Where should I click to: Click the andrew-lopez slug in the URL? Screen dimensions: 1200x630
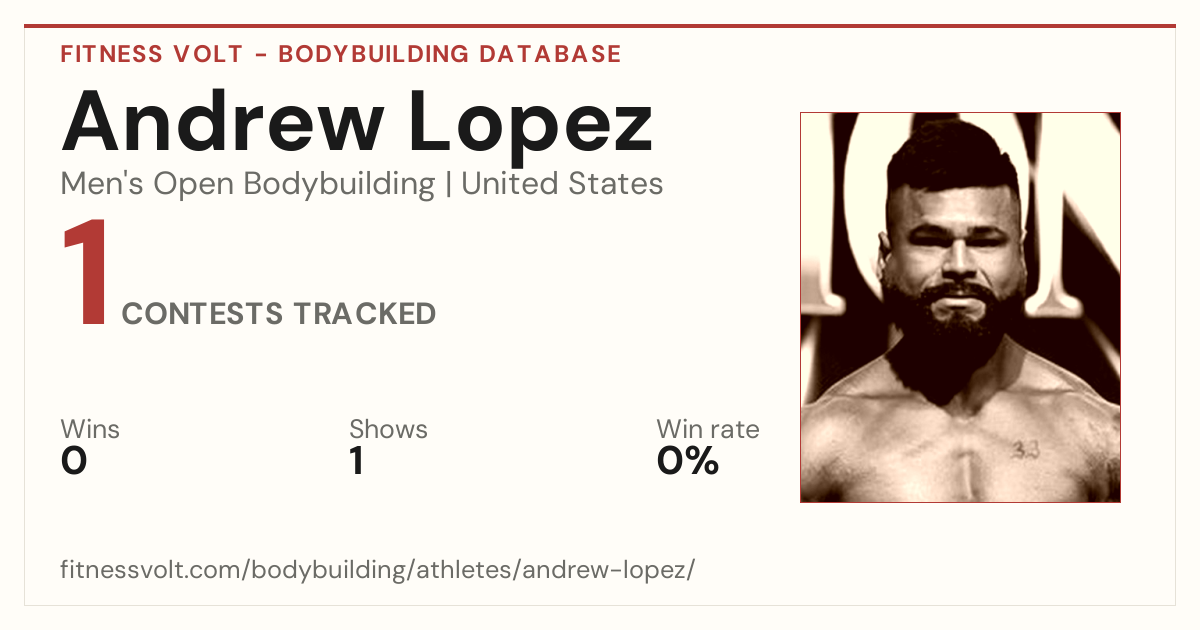pyautogui.click(x=605, y=570)
